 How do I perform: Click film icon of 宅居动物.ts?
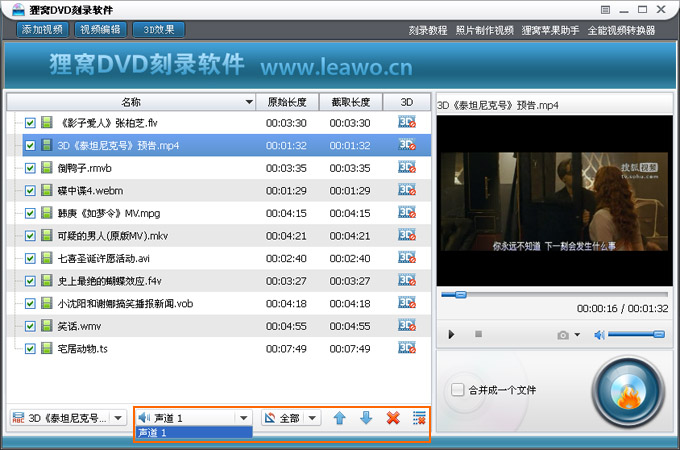click(x=47, y=348)
